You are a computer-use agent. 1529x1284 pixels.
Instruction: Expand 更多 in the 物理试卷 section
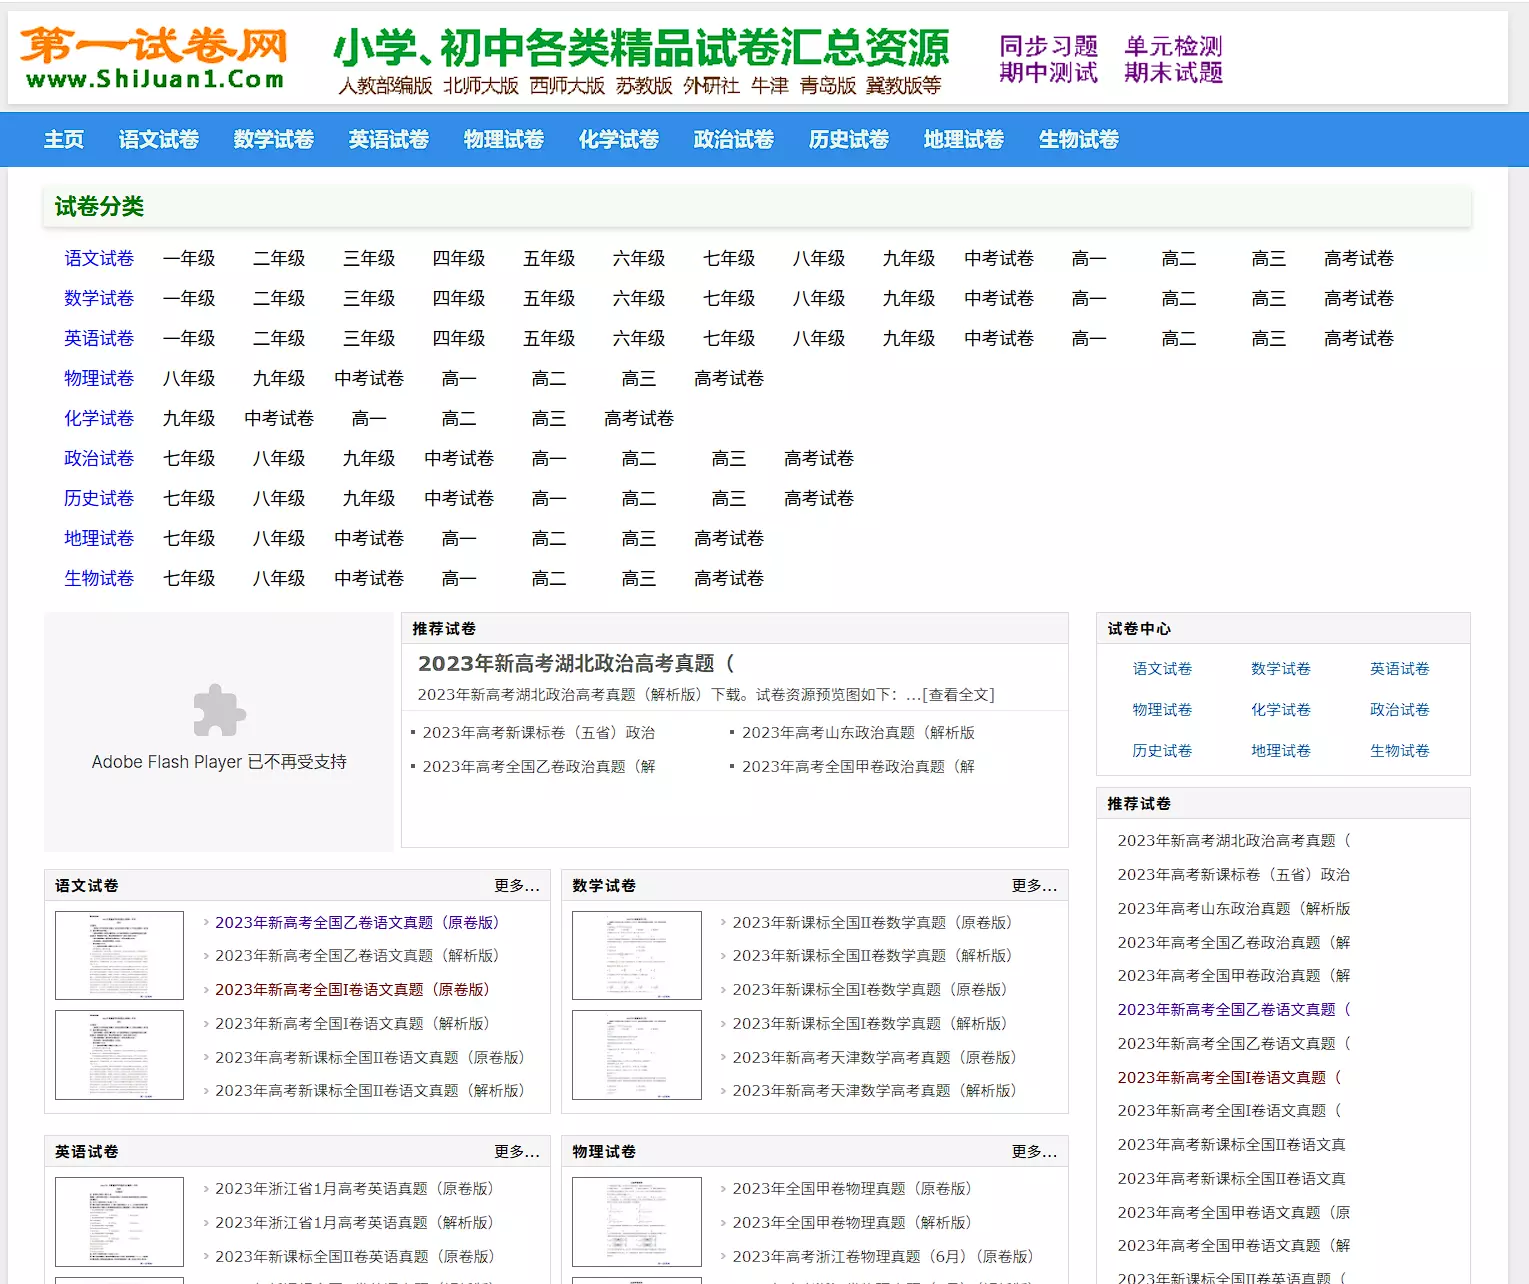1033,1151
